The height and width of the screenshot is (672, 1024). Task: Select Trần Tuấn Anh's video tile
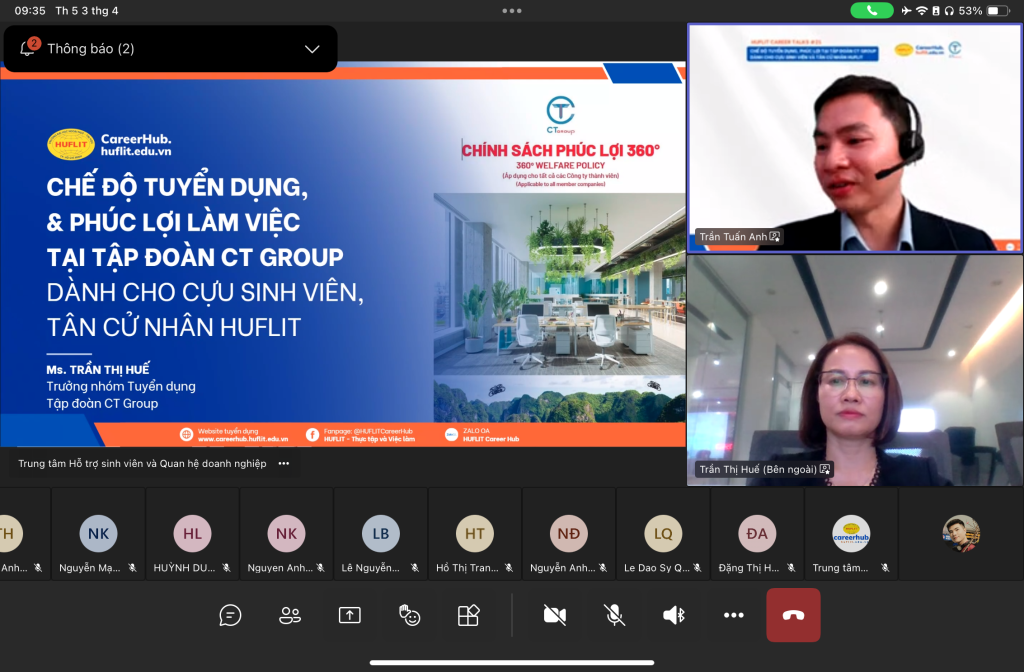tap(854, 138)
